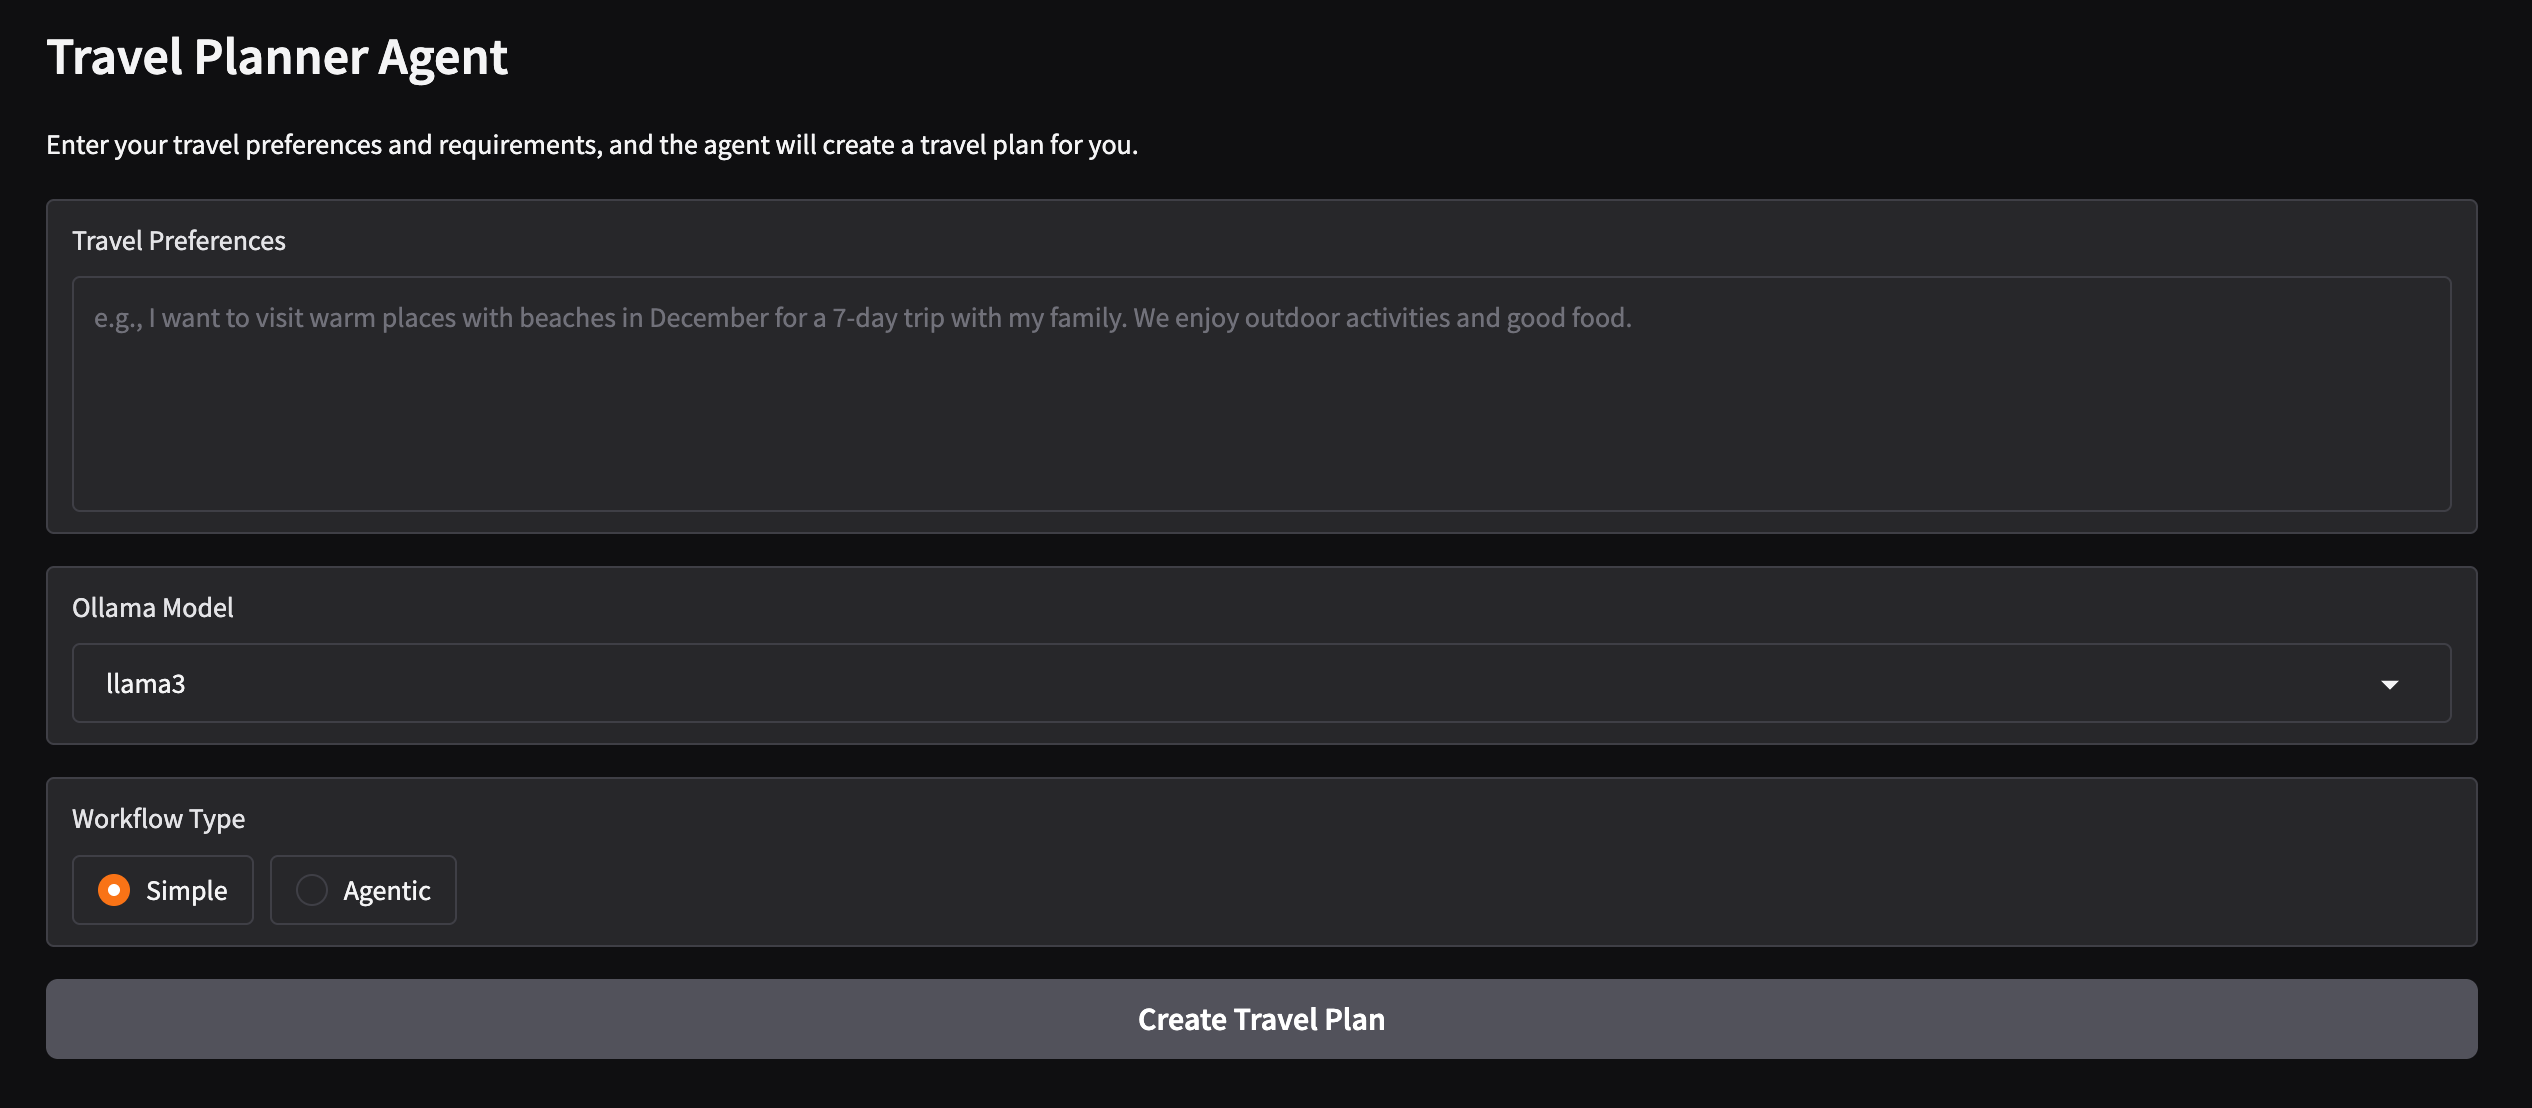Viewport: 2532px width, 1108px height.
Task: Click the llama3 value in the combo box
Action: click(x=146, y=683)
